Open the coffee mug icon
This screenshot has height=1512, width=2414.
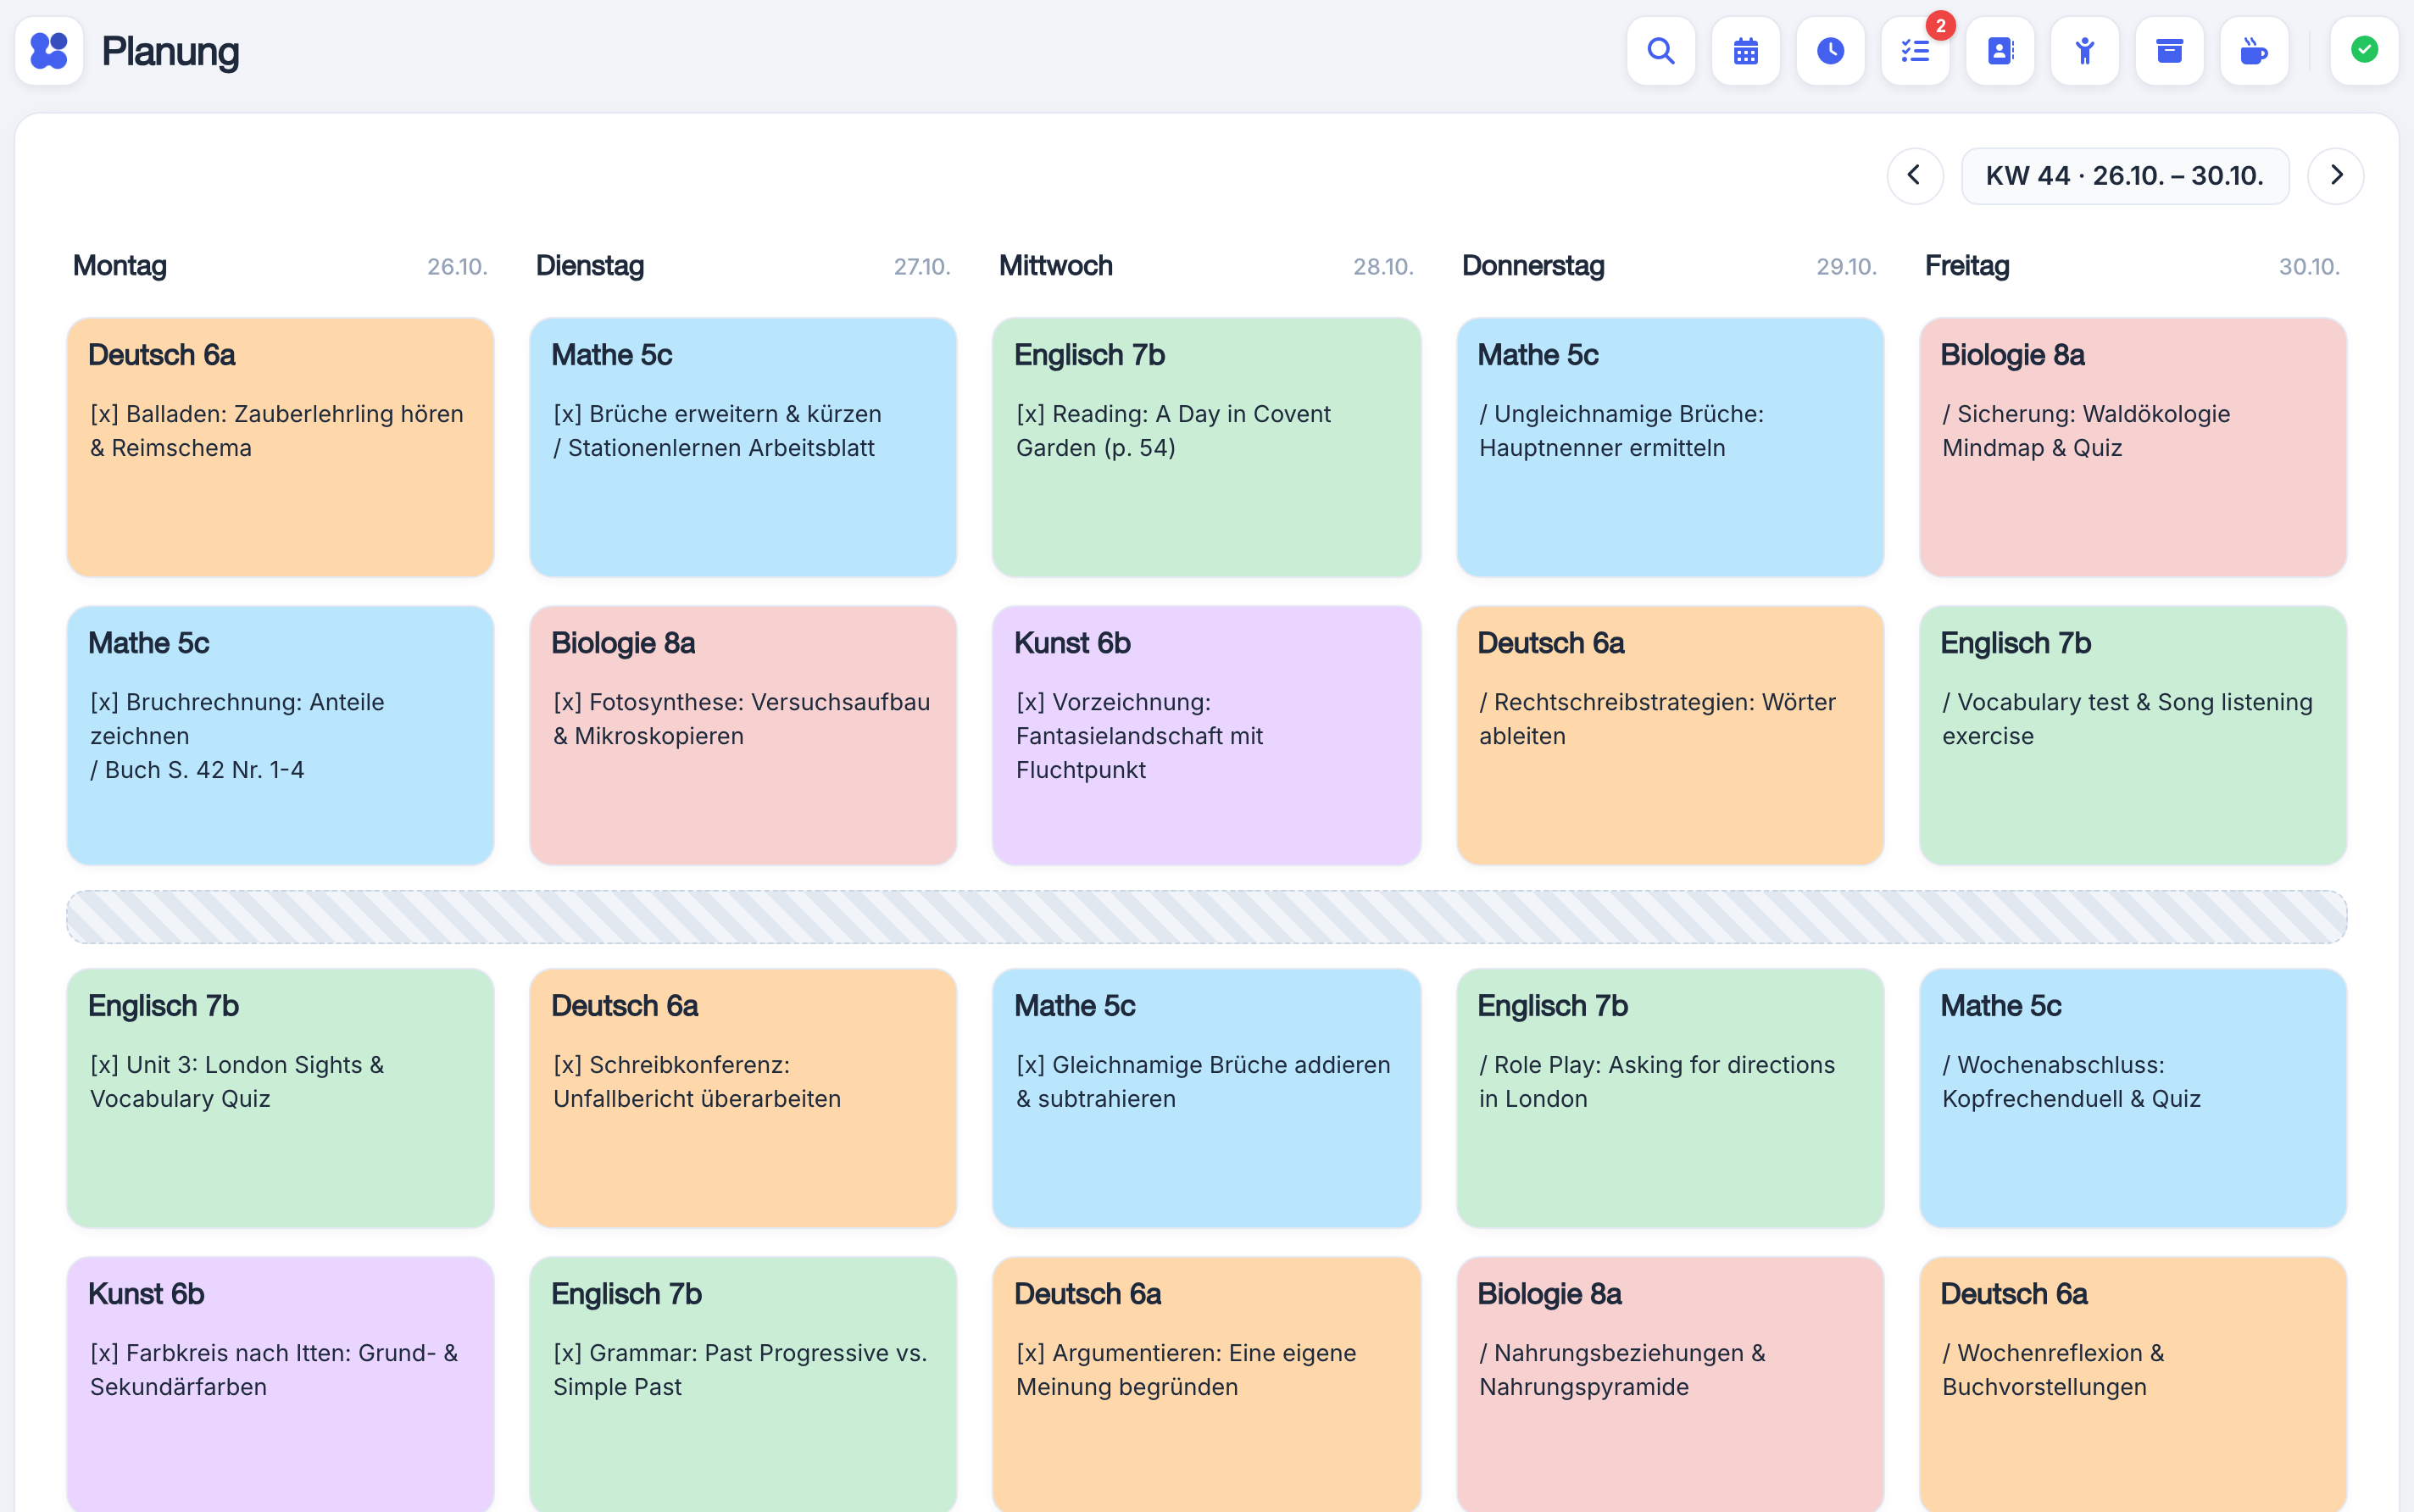(2254, 51)
